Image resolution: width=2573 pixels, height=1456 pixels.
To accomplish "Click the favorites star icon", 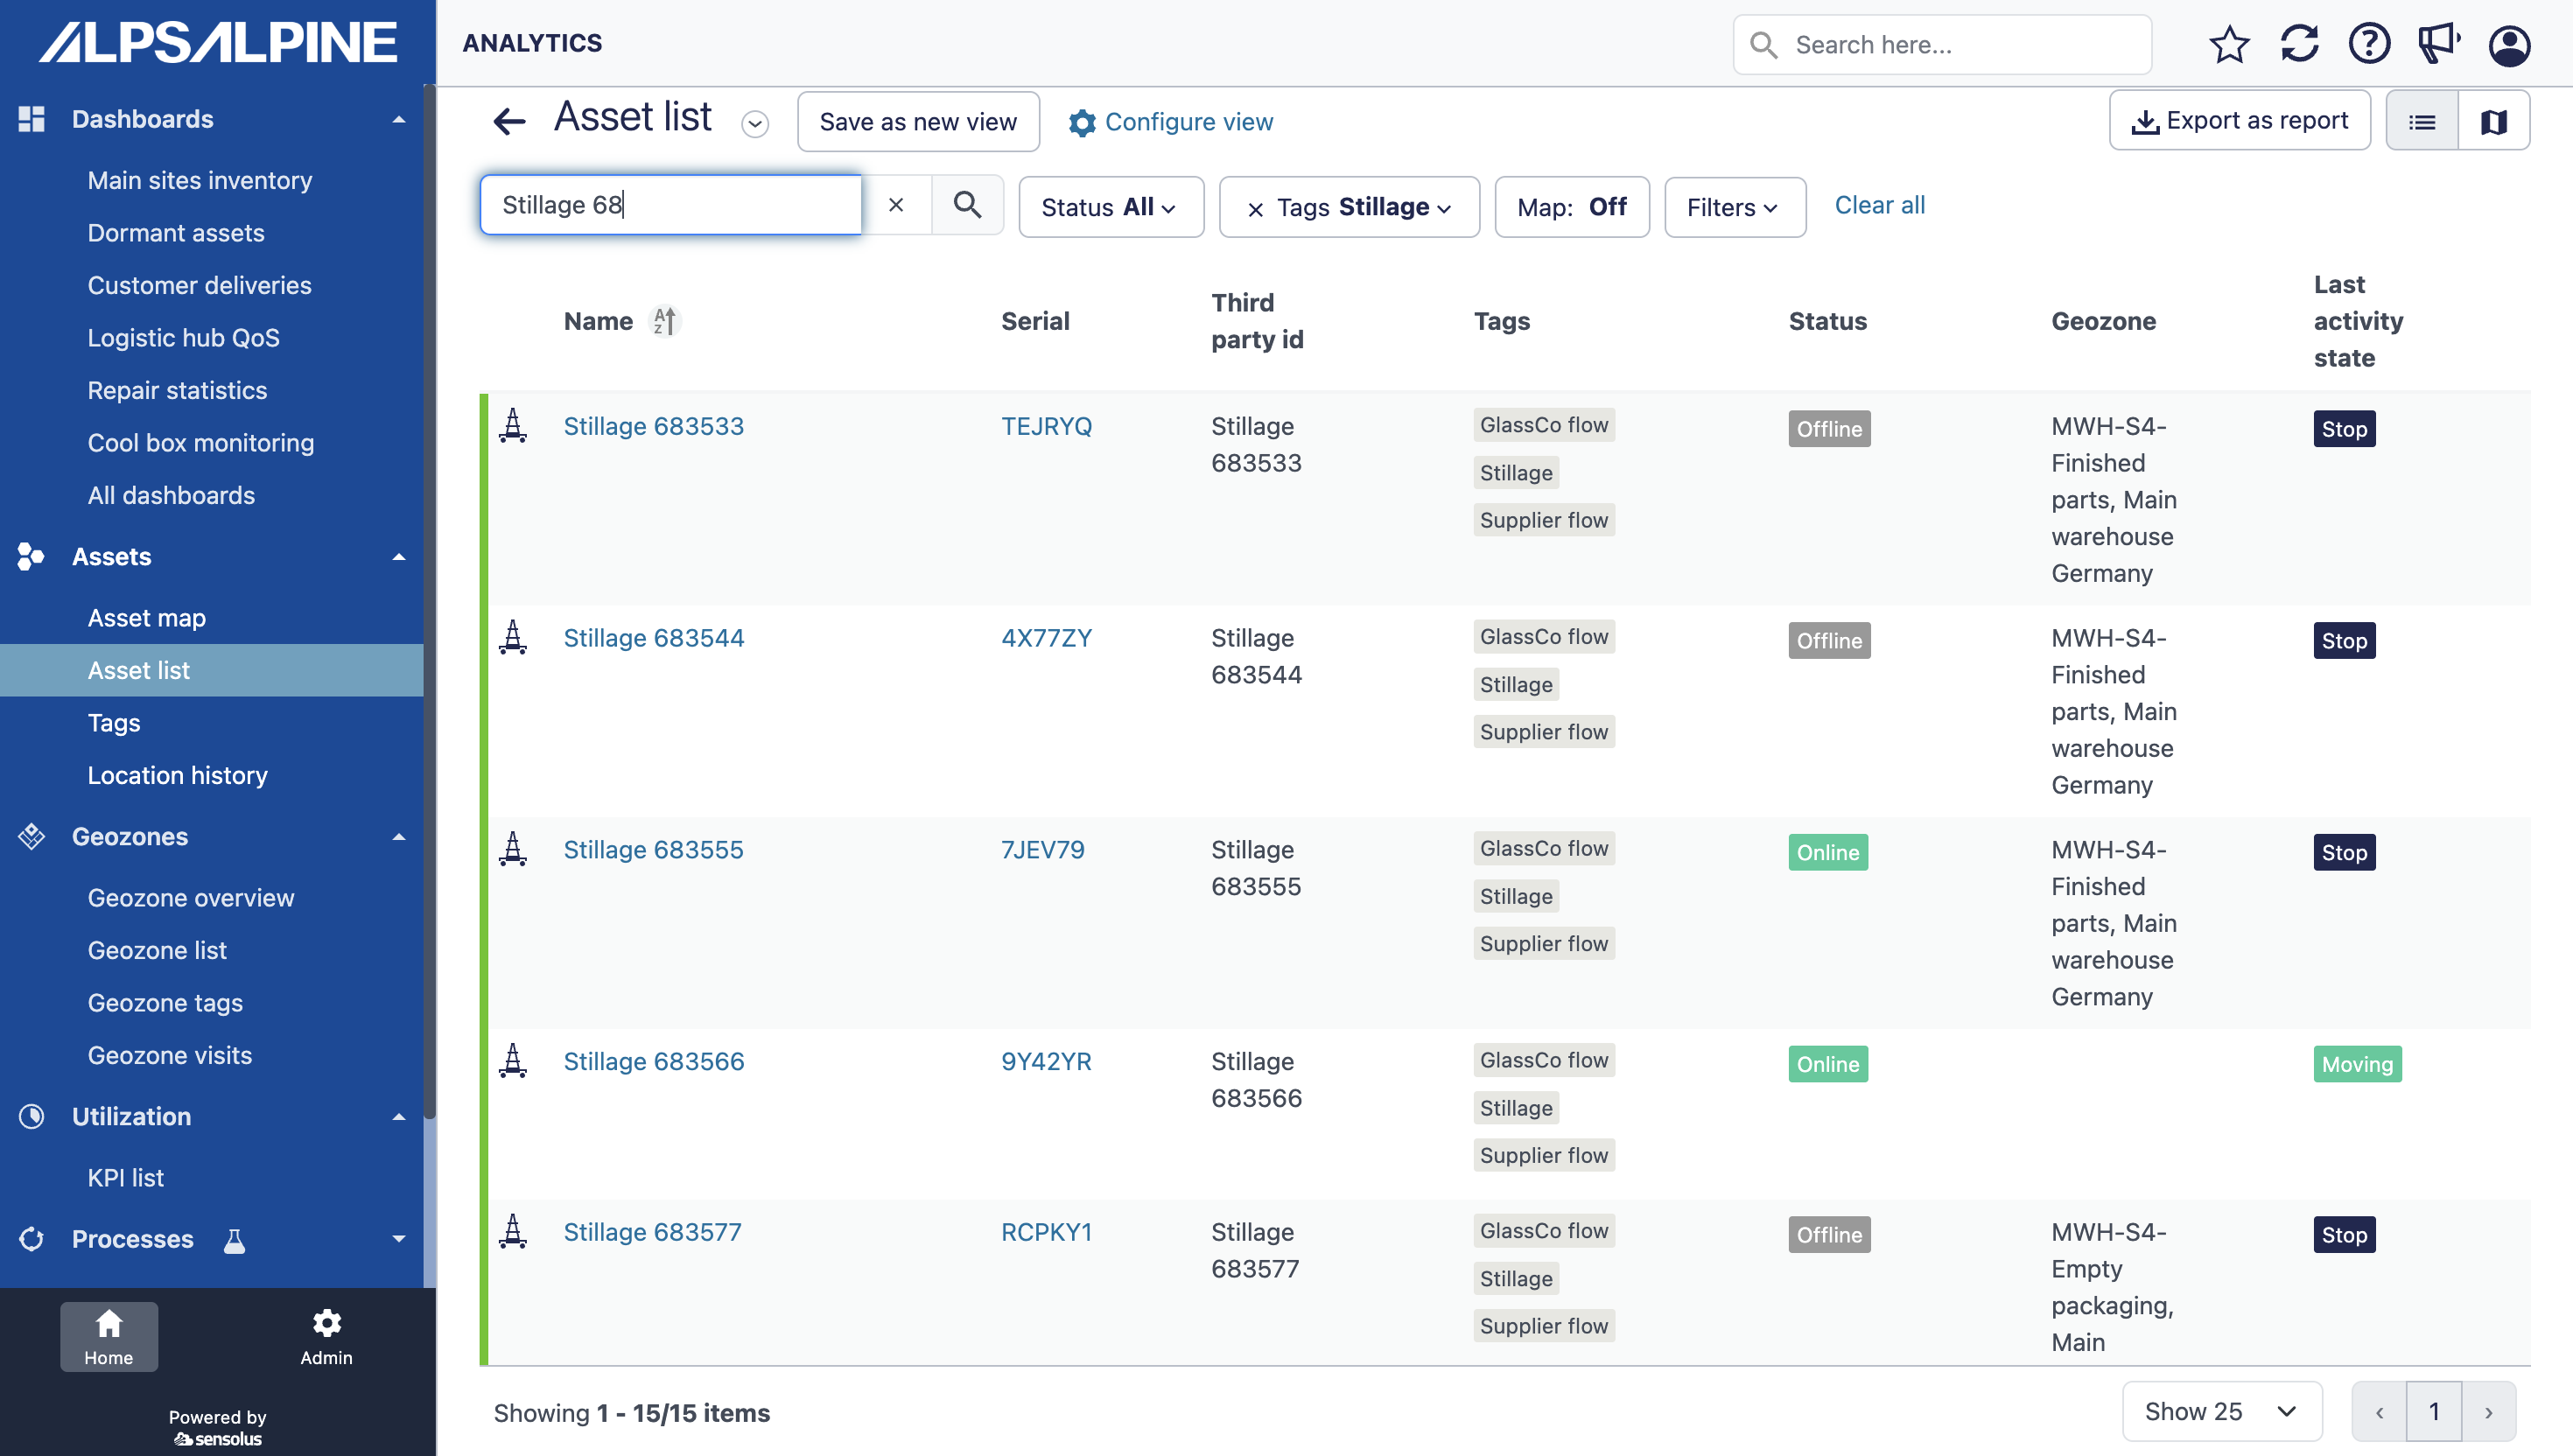I will (2228, 45).
